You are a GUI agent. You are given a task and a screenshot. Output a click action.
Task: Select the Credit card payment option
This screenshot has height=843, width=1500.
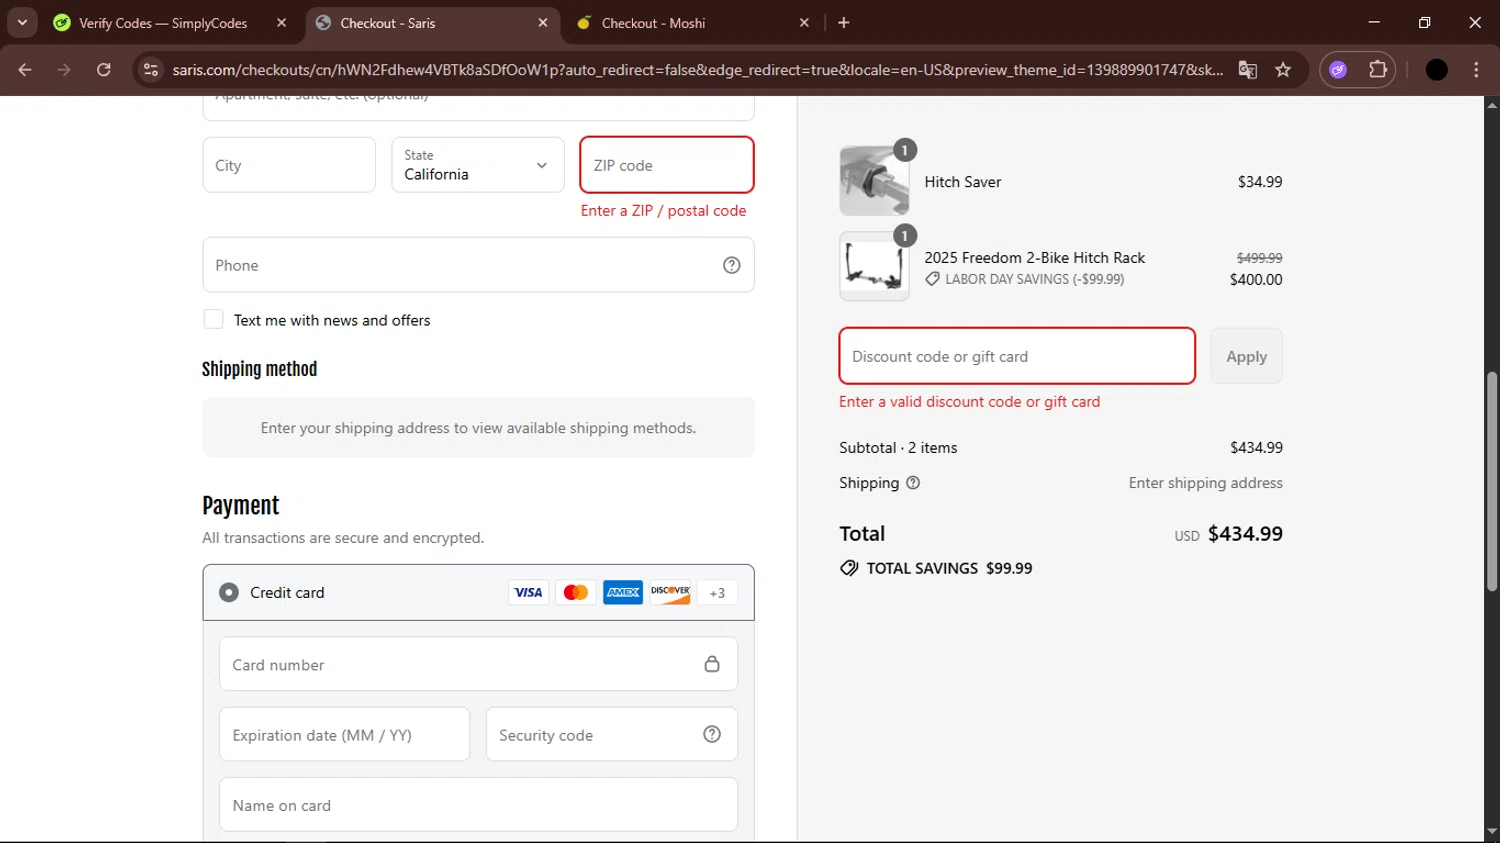[x=229, y=593]
